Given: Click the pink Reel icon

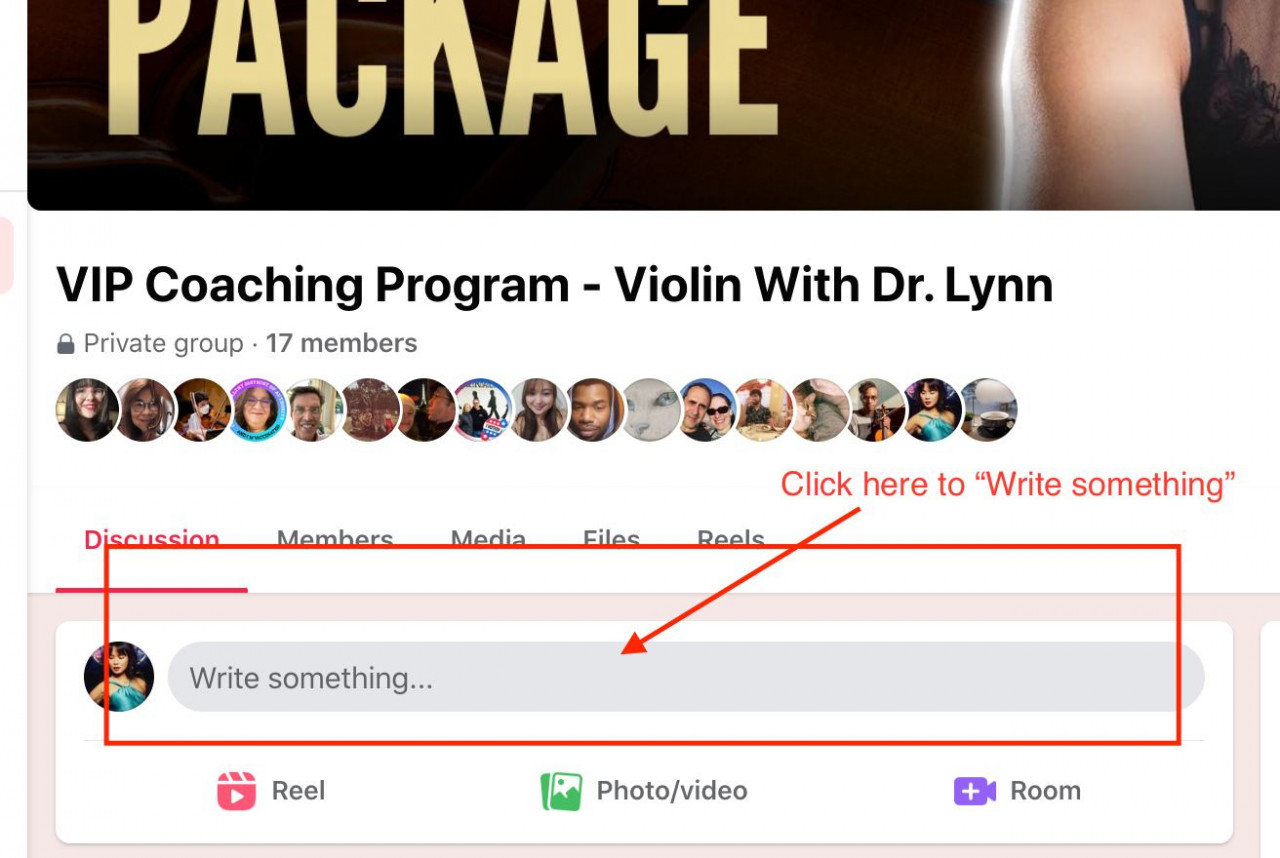Looking at the screenshot, I should coord(237,790).
